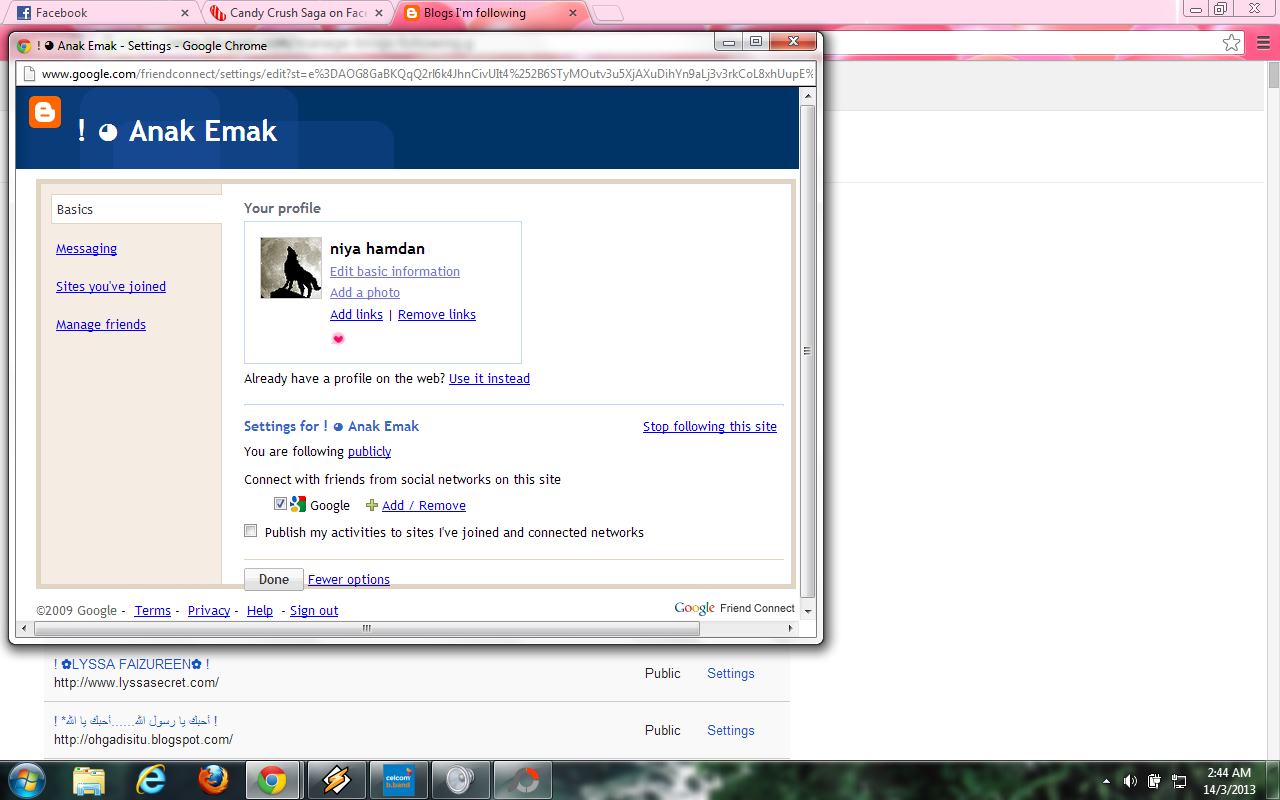Click the page icon in popup address bar
The width and height of the screenshot is (1280, 800).
(28, 73)
